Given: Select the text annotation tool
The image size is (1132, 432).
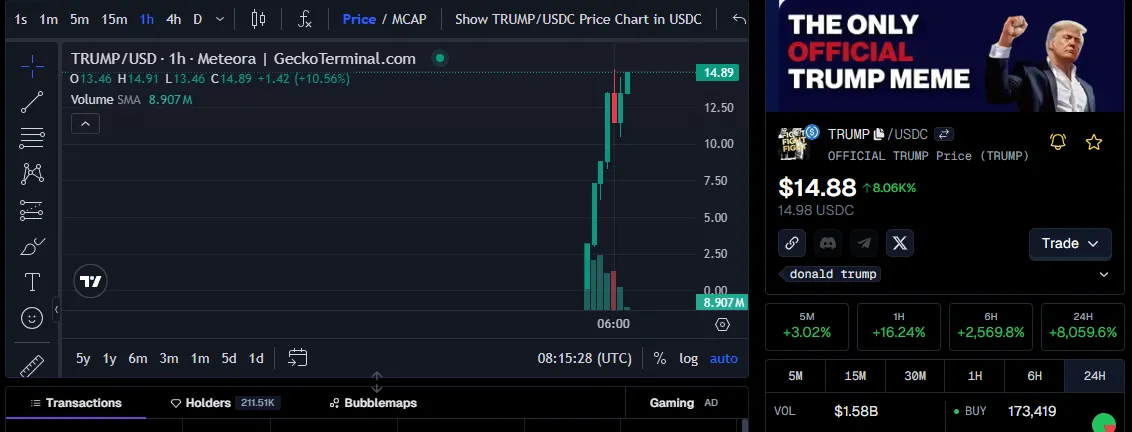Looking at the screenshot, I should coord(32,282).
